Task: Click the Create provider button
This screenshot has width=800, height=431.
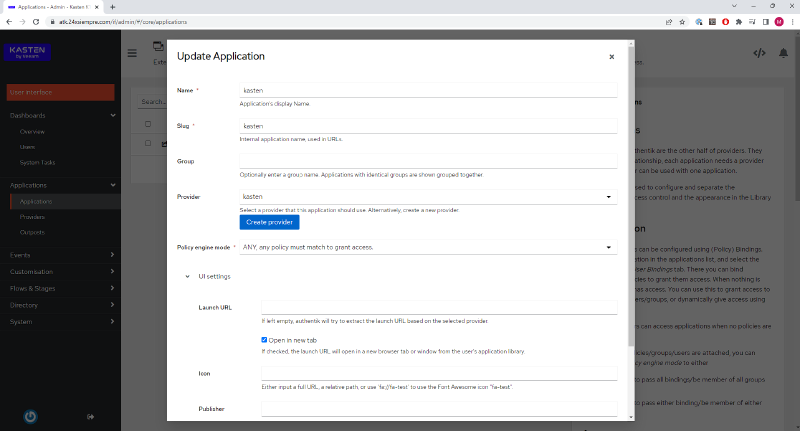Action: click(x=269, y=222)
